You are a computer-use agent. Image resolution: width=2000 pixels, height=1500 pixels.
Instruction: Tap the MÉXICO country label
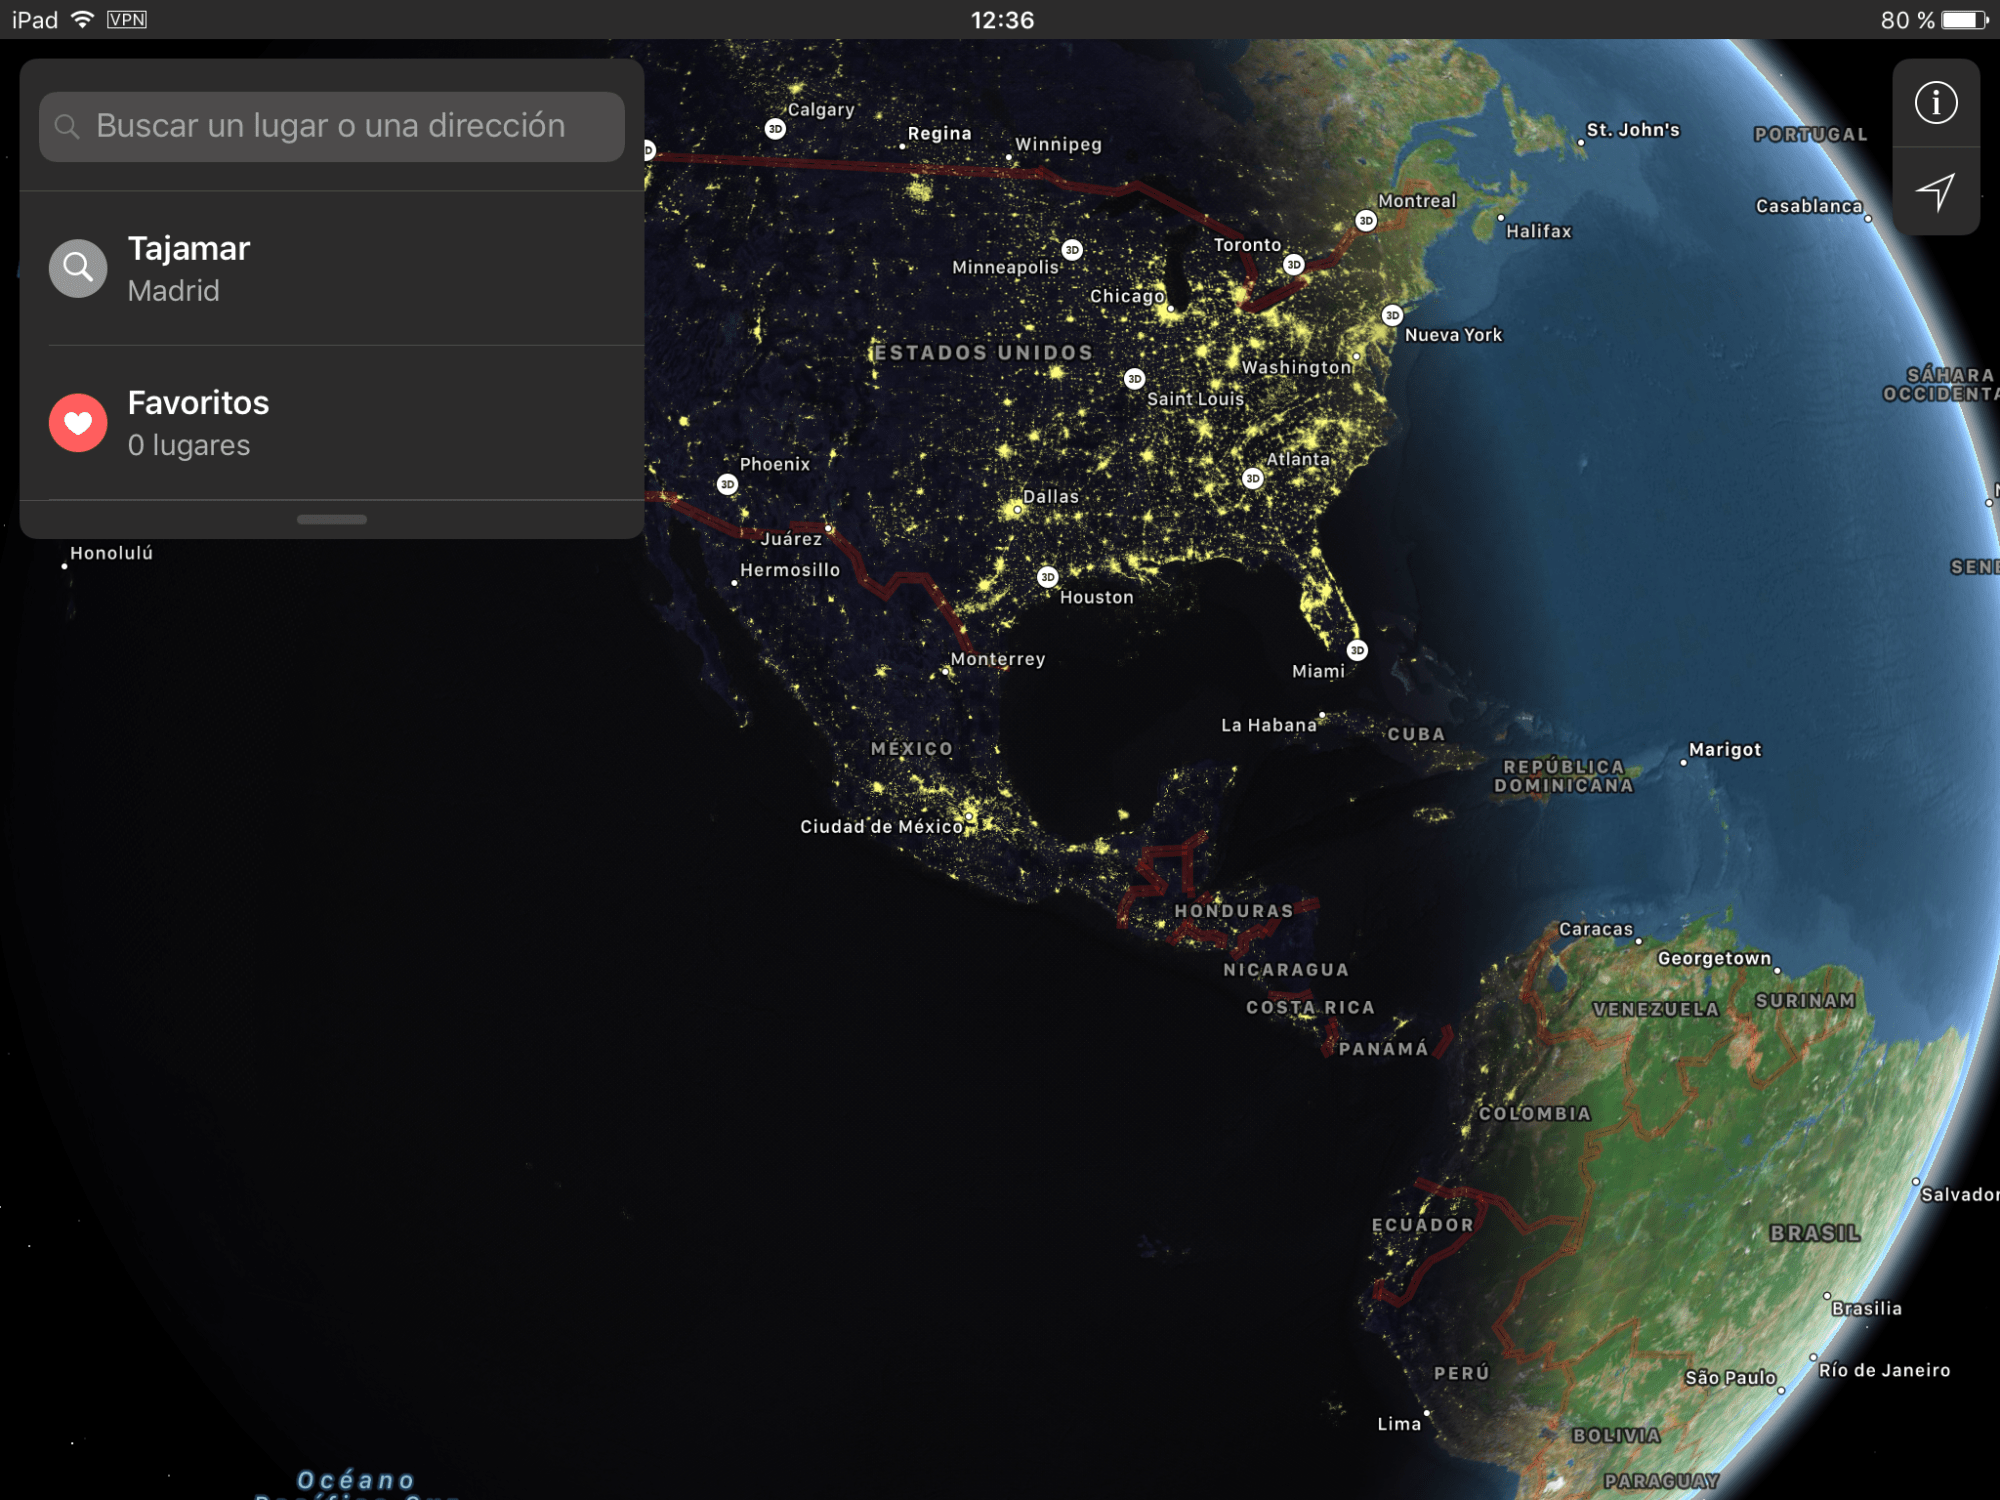[x=912, y=749]
